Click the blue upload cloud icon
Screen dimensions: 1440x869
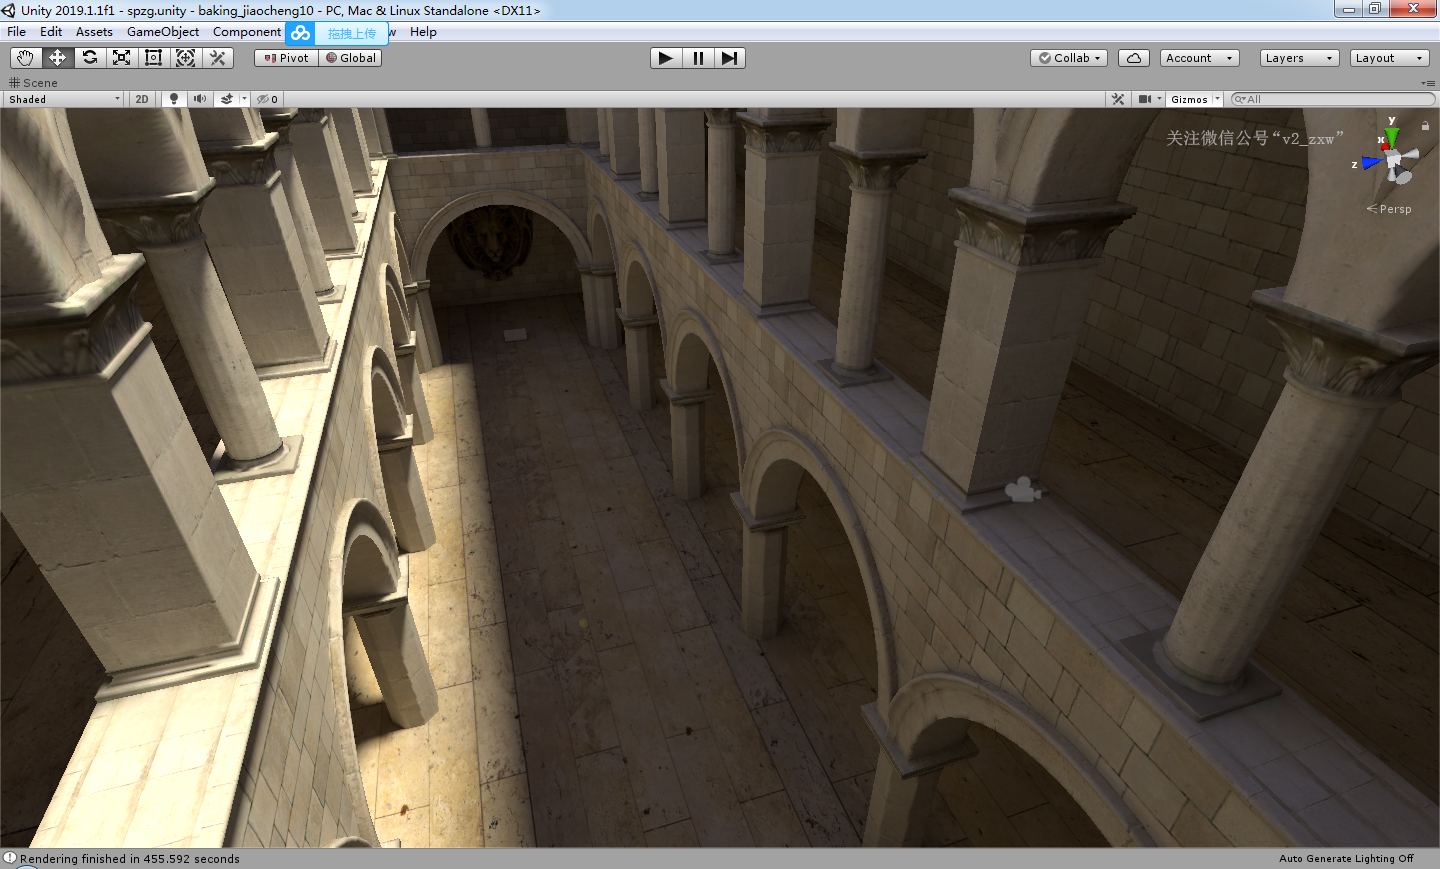(x=301, y=33)
